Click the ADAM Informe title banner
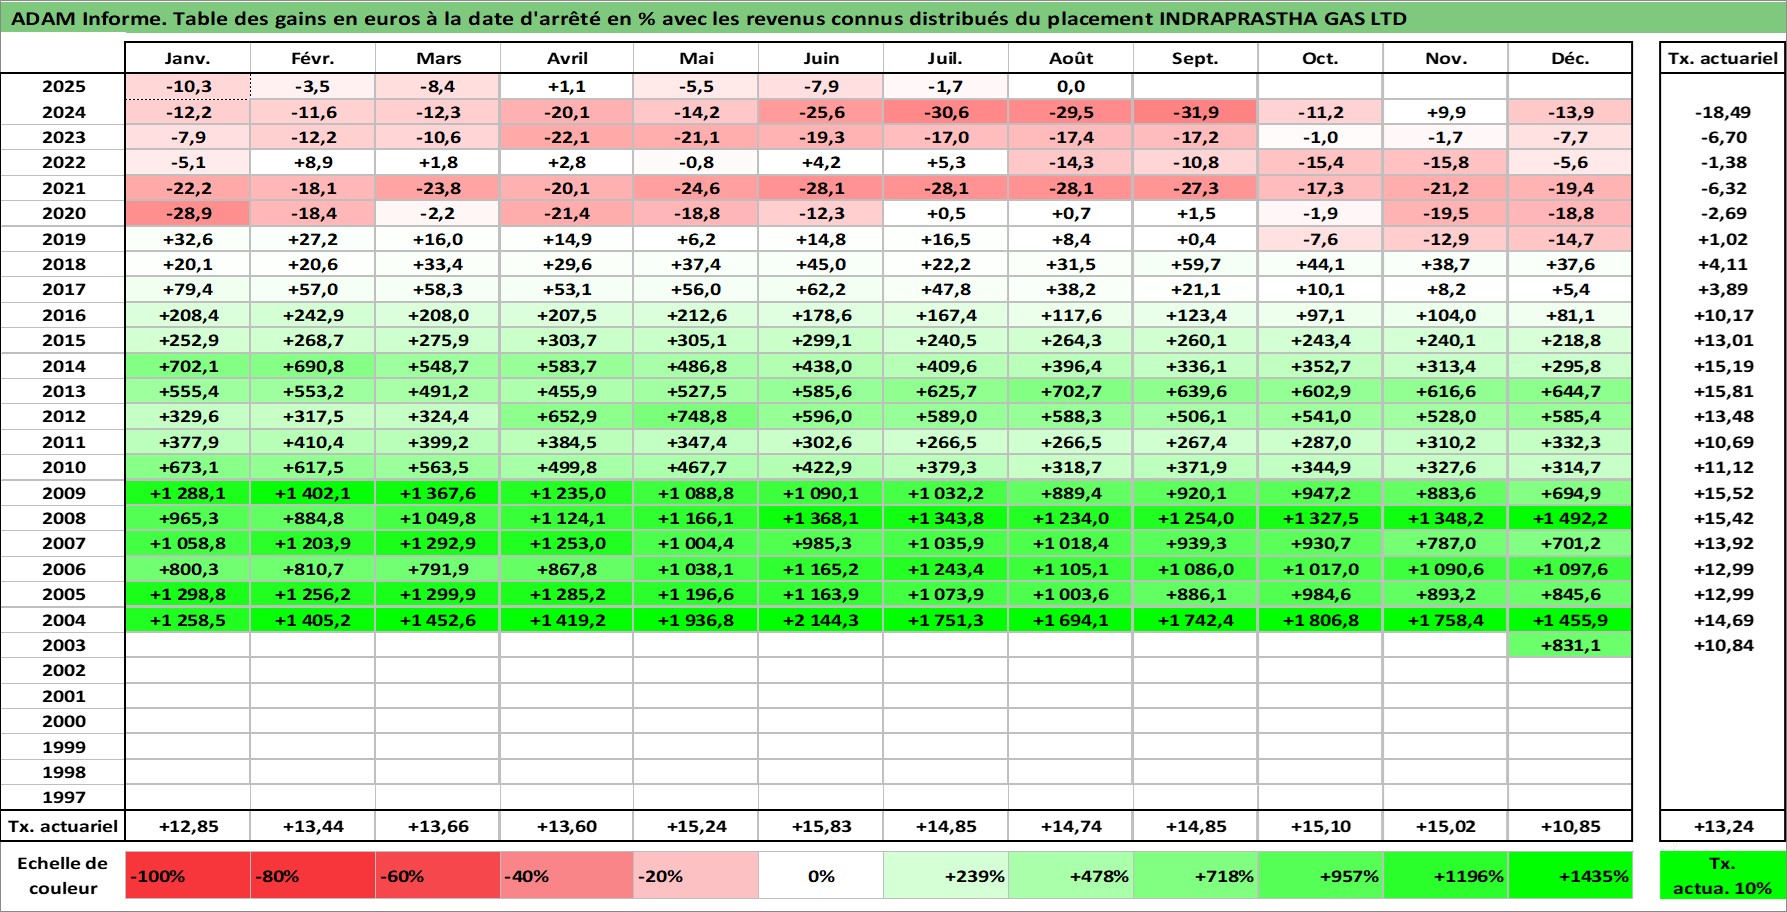The image size is (1787, 912). coord(893,18)
